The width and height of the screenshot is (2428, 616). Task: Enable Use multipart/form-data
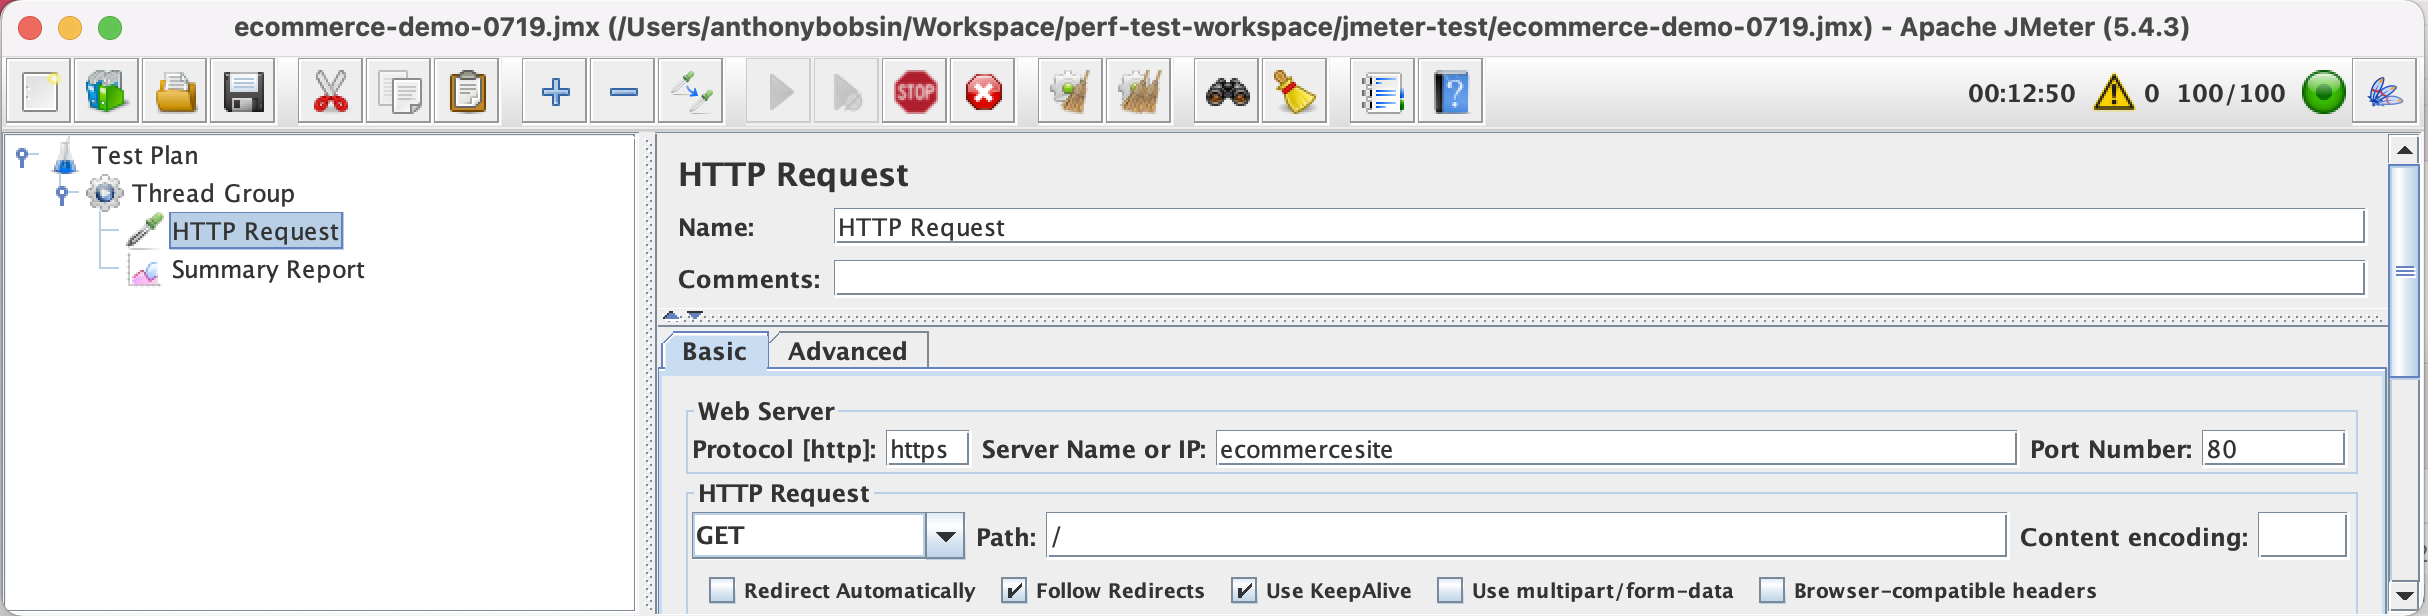coord(1450,590)
